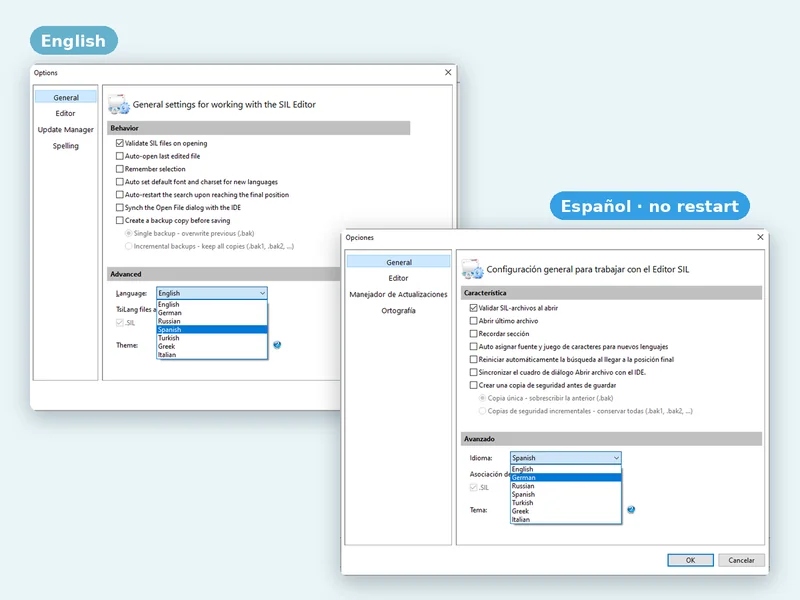Choose Italian in the Idioma dropdown list
800x600 pixels.
pyautogui.click(x=566, y=519)
